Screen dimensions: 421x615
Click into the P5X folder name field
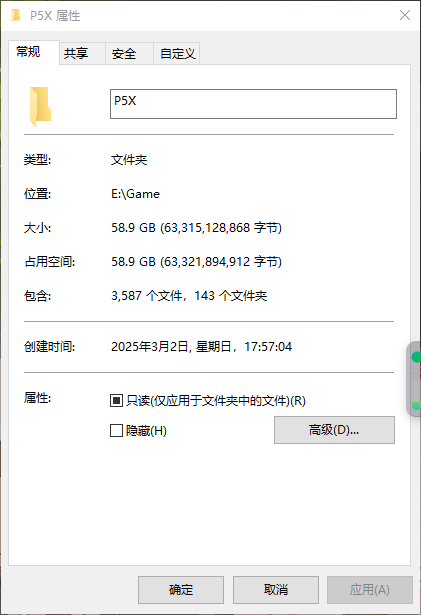point(253,104)
